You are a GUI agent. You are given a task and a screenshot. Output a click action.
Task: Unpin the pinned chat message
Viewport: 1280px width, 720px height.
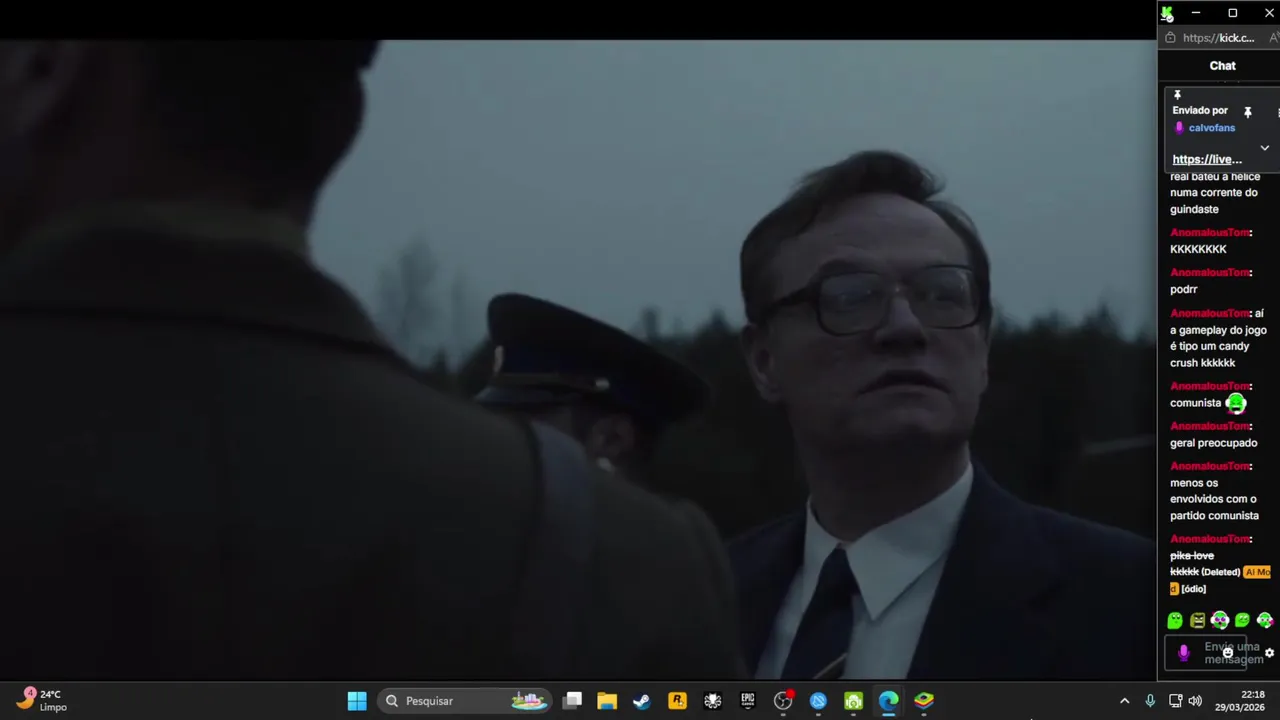[x=1247, y=112]
